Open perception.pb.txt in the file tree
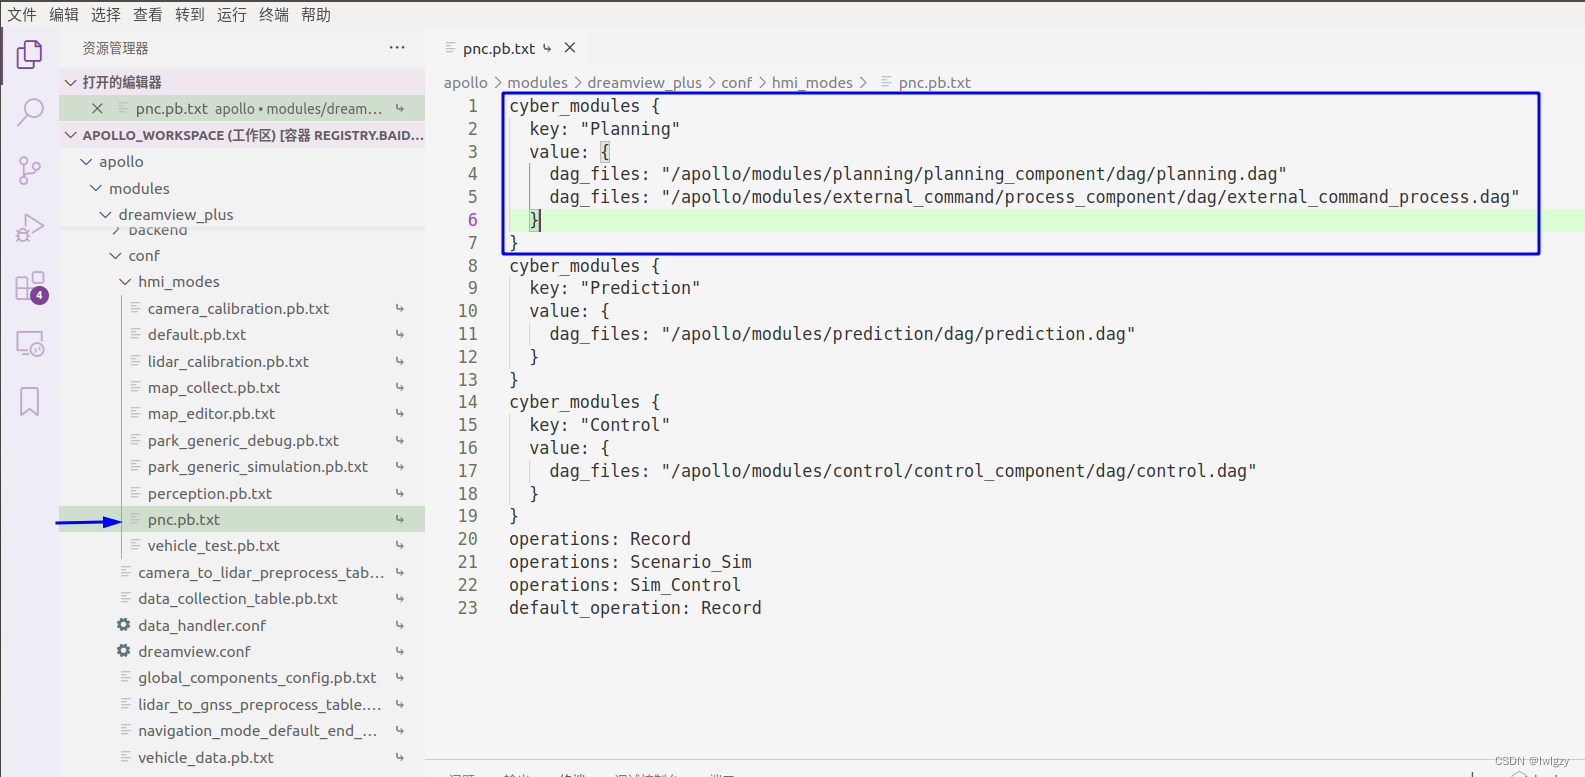Image resolution: width=1585 pixels, height=777 pixels. pyautogui.click(x=210, y=494)
